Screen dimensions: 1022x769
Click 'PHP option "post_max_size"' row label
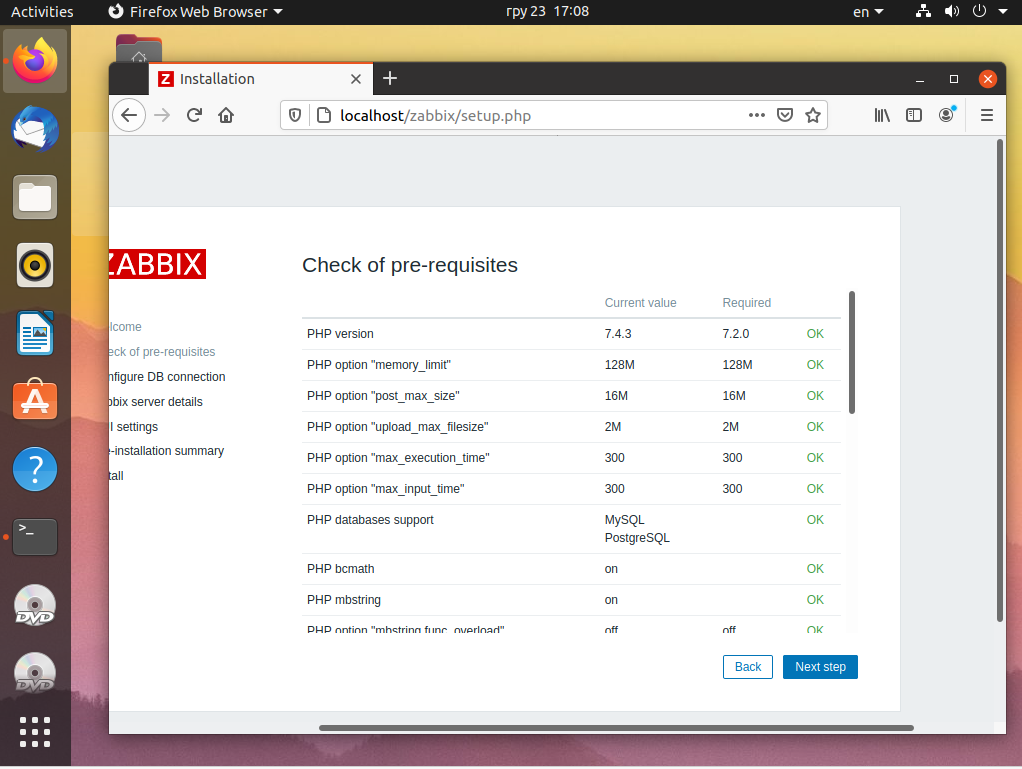click(x=383, y=396)
